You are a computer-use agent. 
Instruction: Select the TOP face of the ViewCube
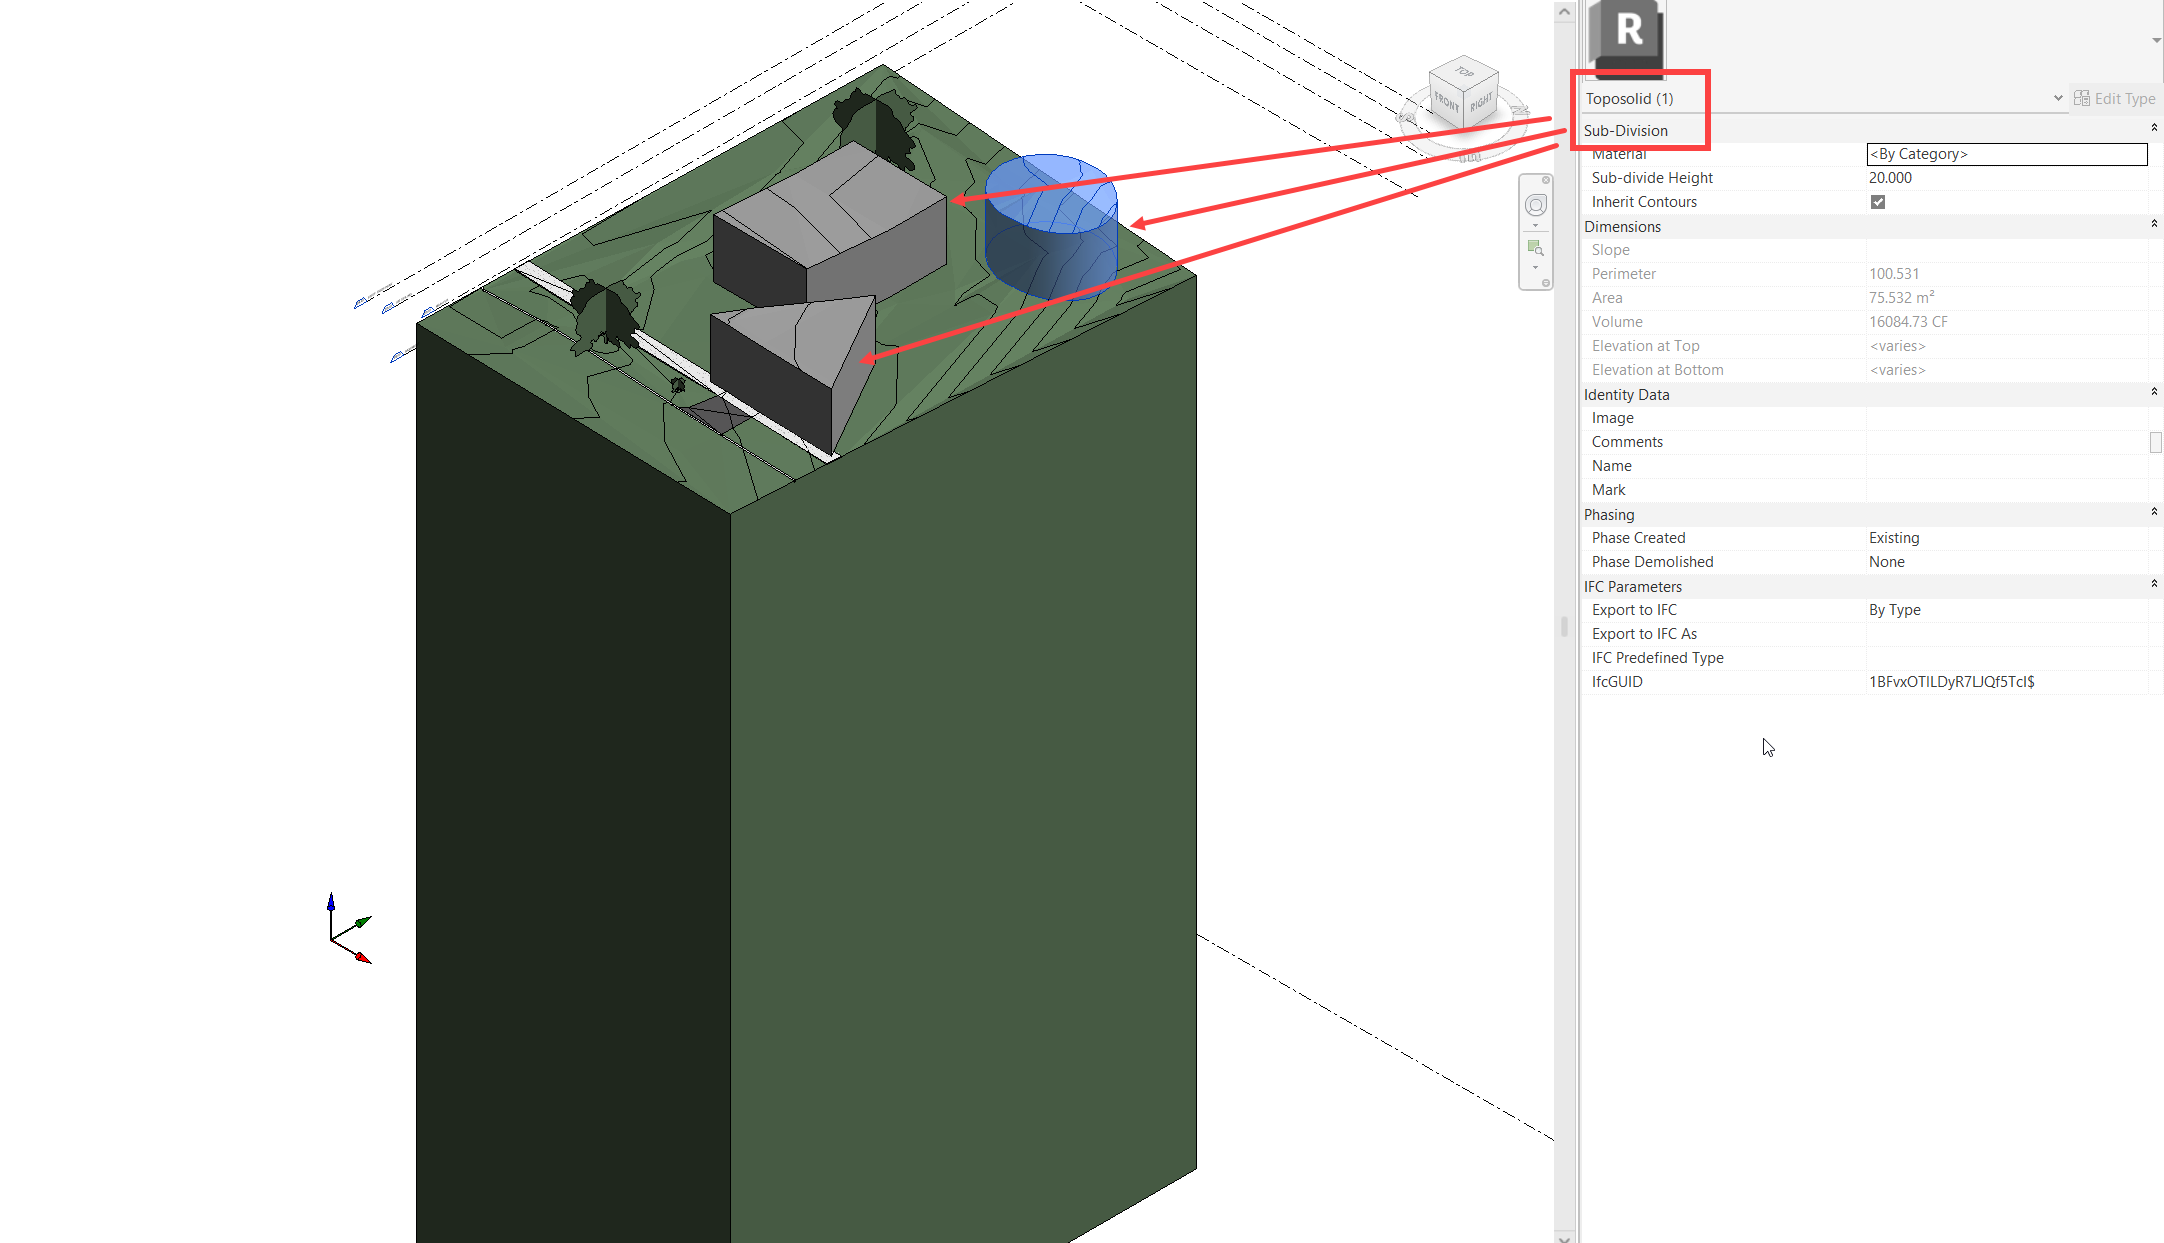point(1463,73)
